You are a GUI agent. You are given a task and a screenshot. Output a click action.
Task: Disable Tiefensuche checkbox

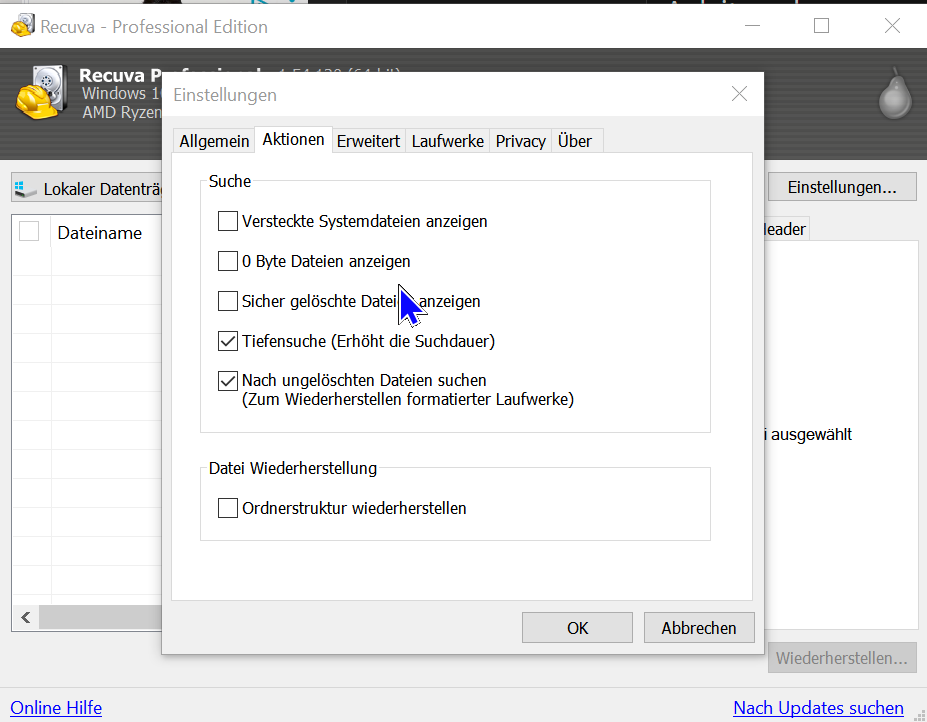tap(228, 341)
